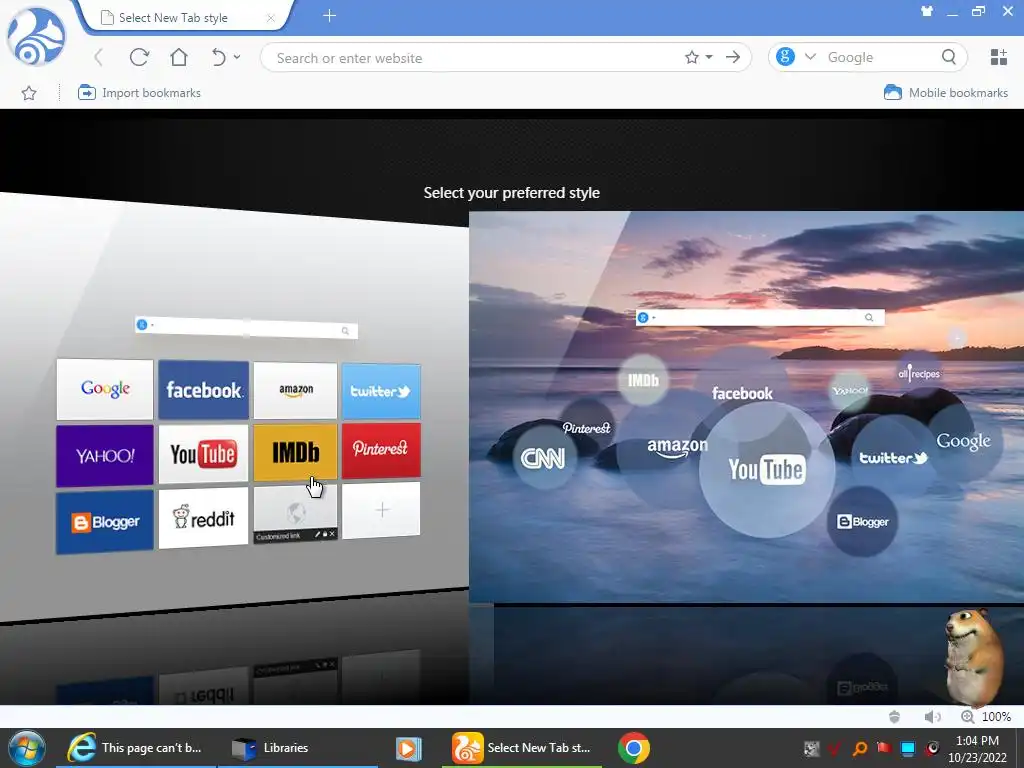1024x768 pixels.
Task: Click the Customized link globe tile
Action: 295,515
